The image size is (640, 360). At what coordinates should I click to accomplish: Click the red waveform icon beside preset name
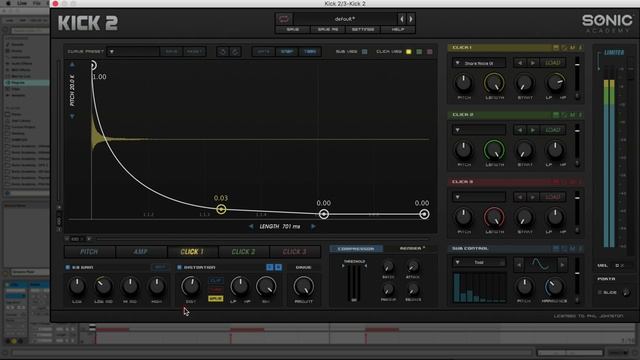[x=284, y=19]
